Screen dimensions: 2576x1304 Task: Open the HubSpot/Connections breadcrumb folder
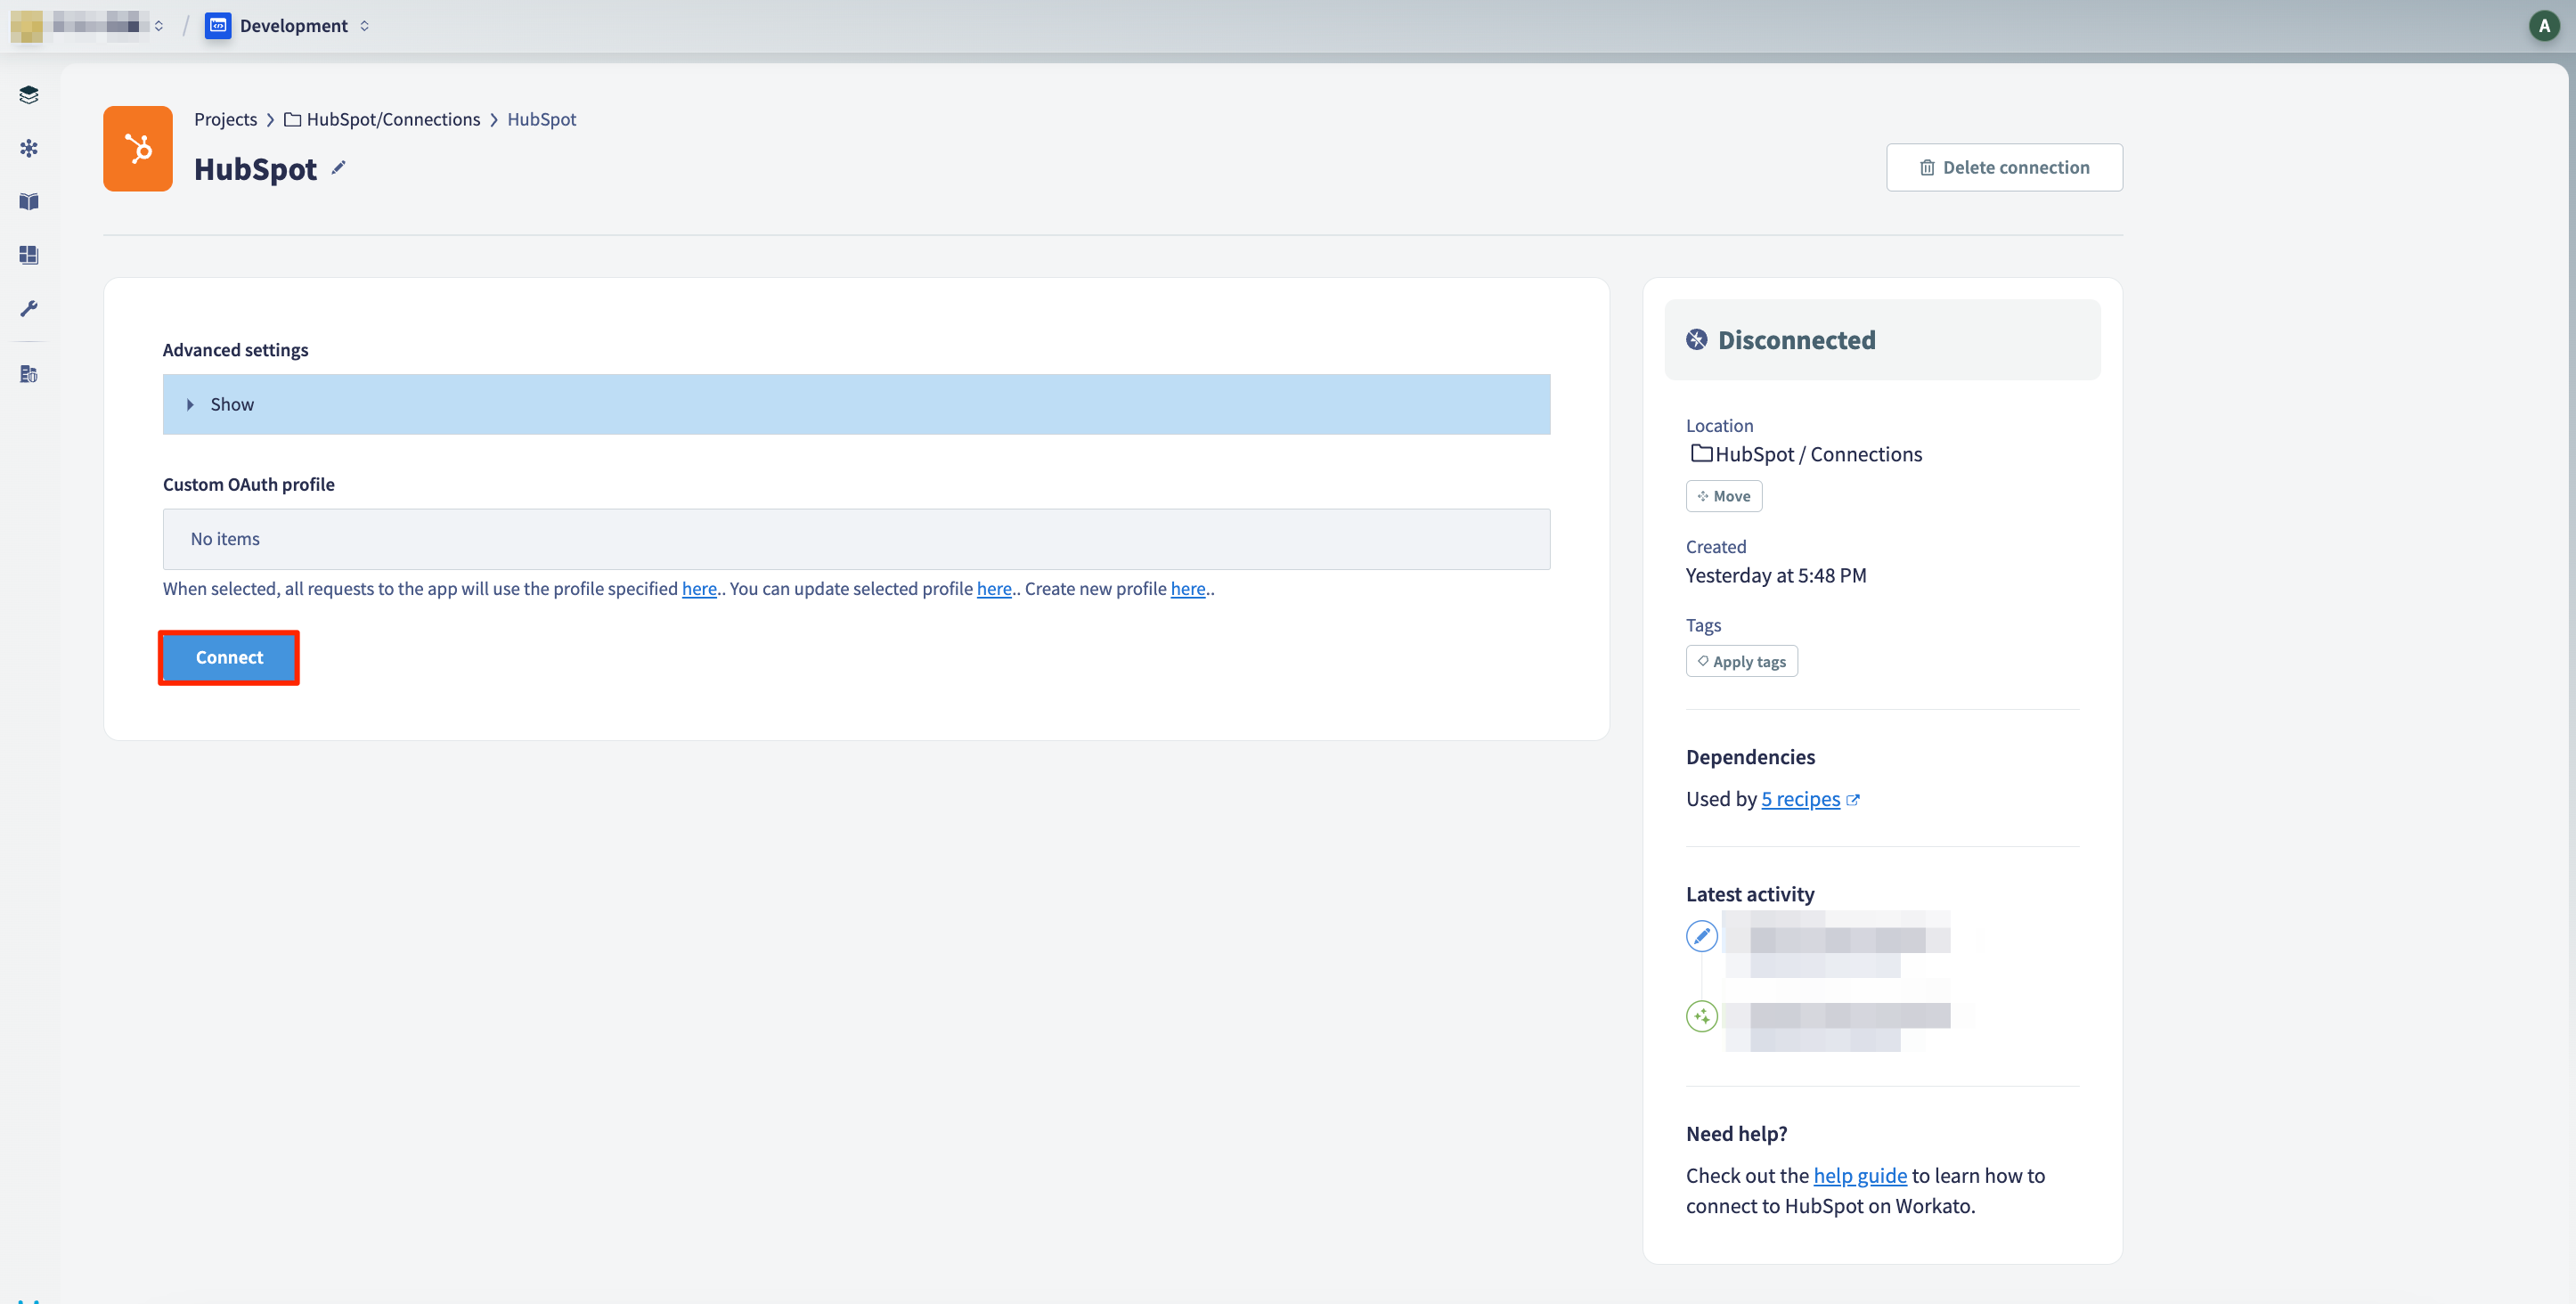tap(382, 119)
